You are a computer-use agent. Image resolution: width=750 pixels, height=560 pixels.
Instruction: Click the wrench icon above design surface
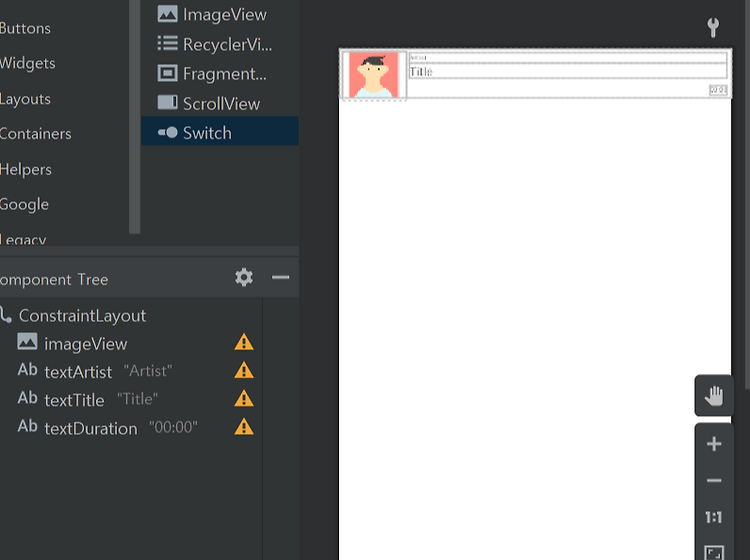(x=713, y=27)
